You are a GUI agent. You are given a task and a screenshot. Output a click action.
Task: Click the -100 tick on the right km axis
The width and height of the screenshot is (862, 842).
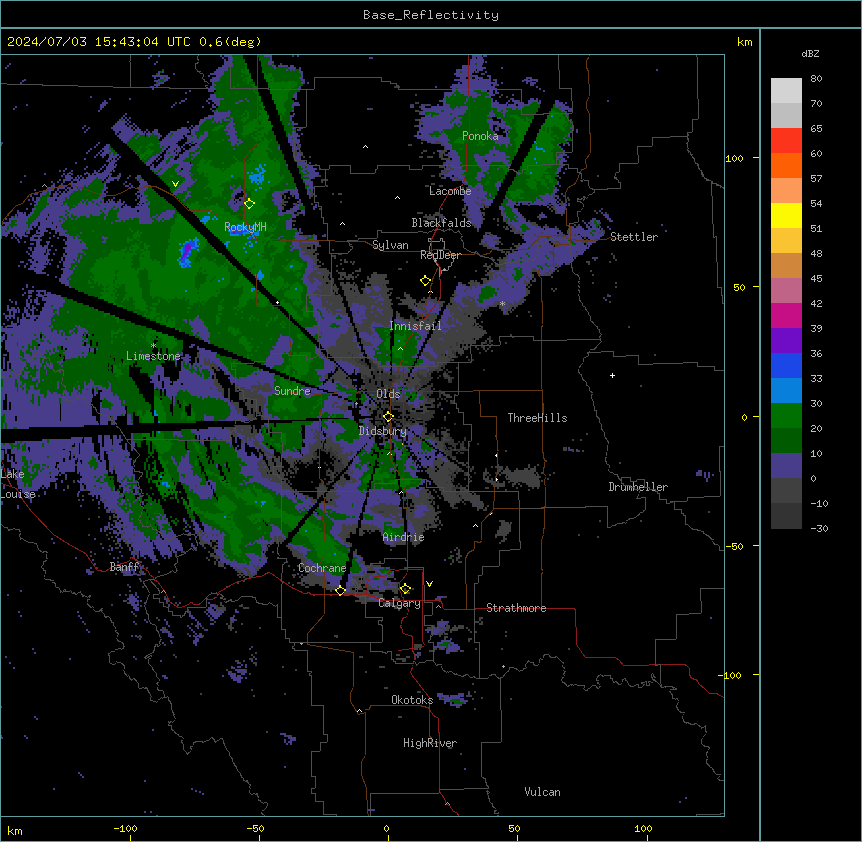[731, 675]
